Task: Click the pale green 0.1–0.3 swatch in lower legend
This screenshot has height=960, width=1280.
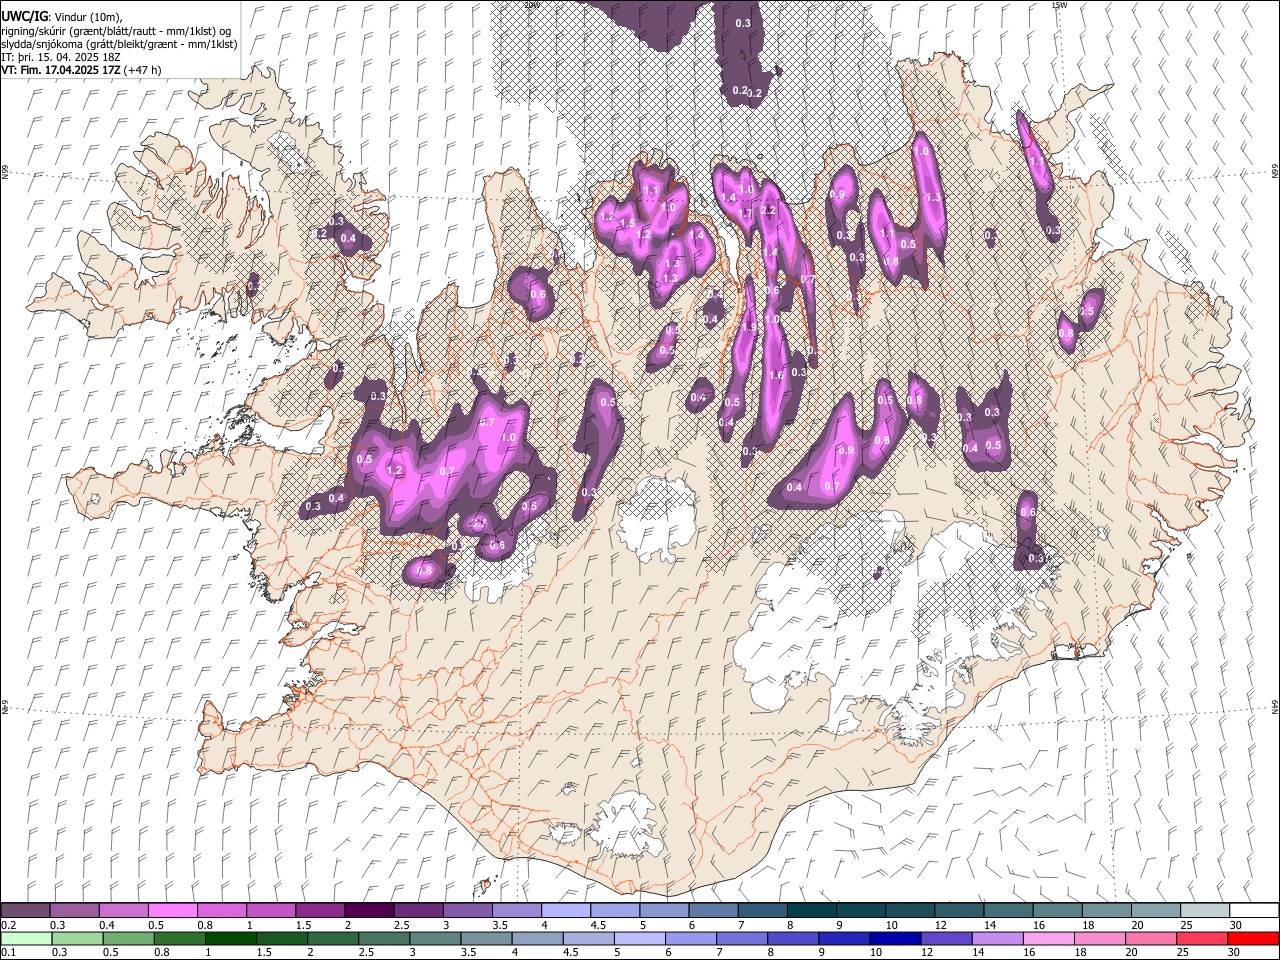Action: [x=26, y=938]
